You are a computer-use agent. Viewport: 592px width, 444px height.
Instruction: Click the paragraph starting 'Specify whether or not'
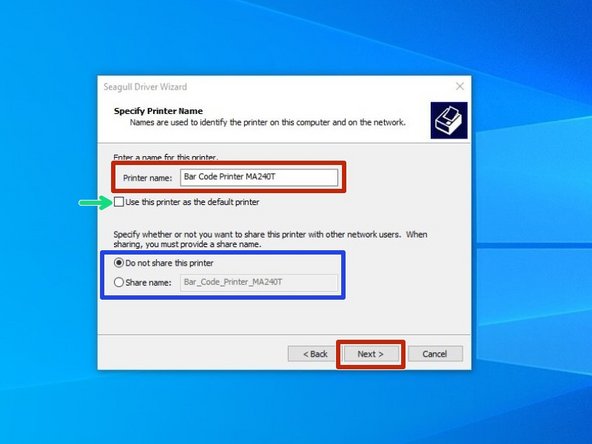click(270, 239)
